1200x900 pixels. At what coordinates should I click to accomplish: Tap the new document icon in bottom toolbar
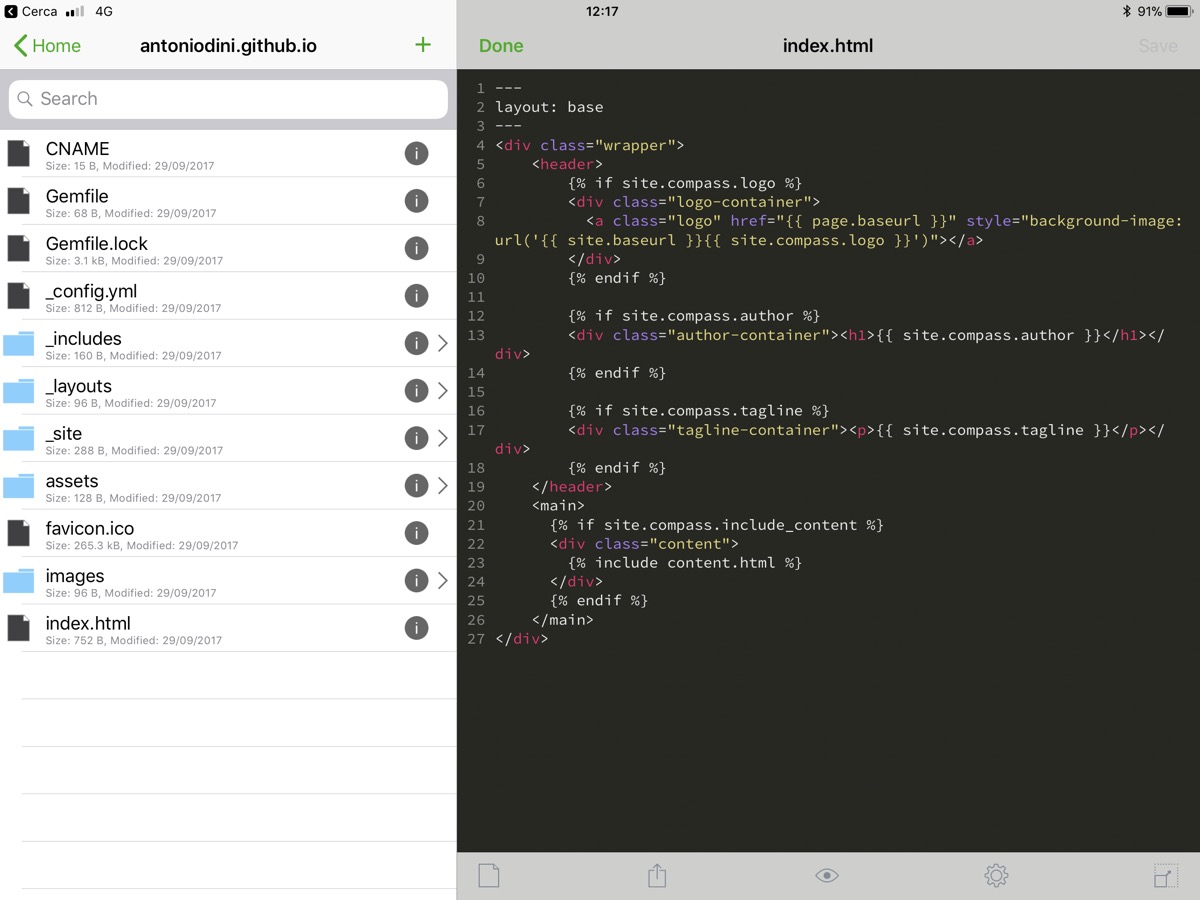pos(488,876)
